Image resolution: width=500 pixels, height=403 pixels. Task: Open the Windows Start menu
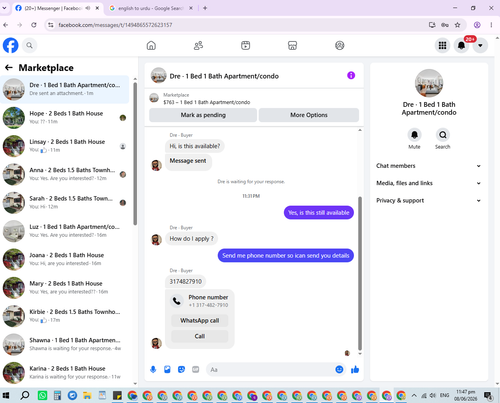6,396
